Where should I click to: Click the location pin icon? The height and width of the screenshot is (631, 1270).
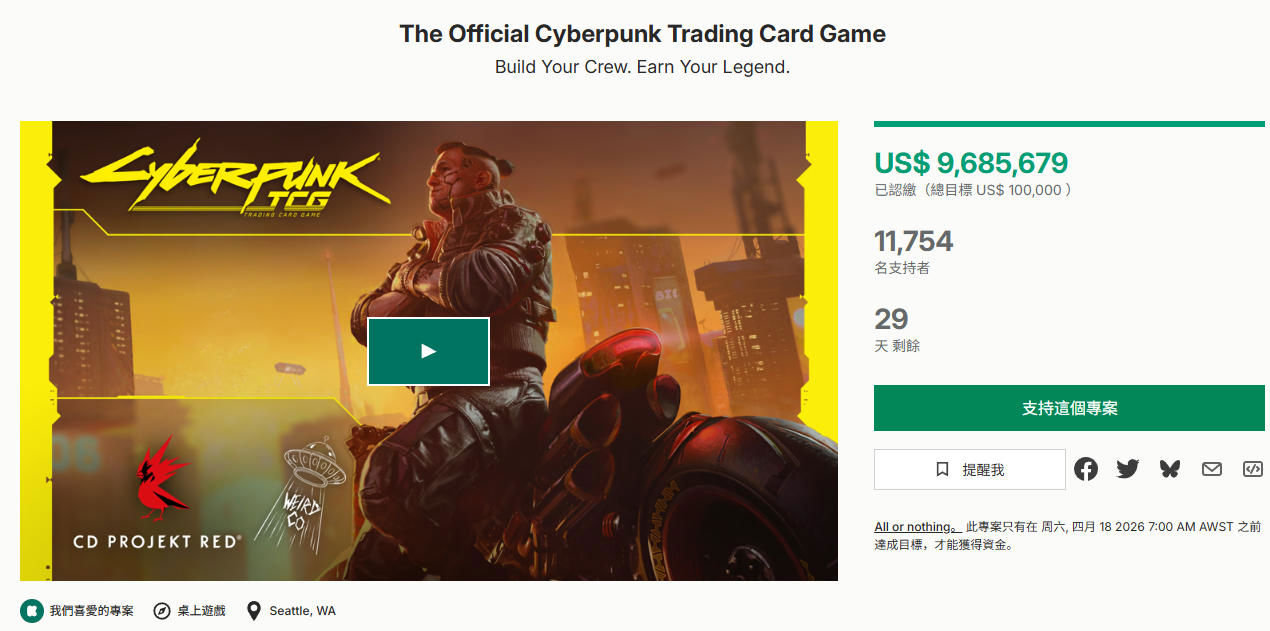[x=254, y=610]
